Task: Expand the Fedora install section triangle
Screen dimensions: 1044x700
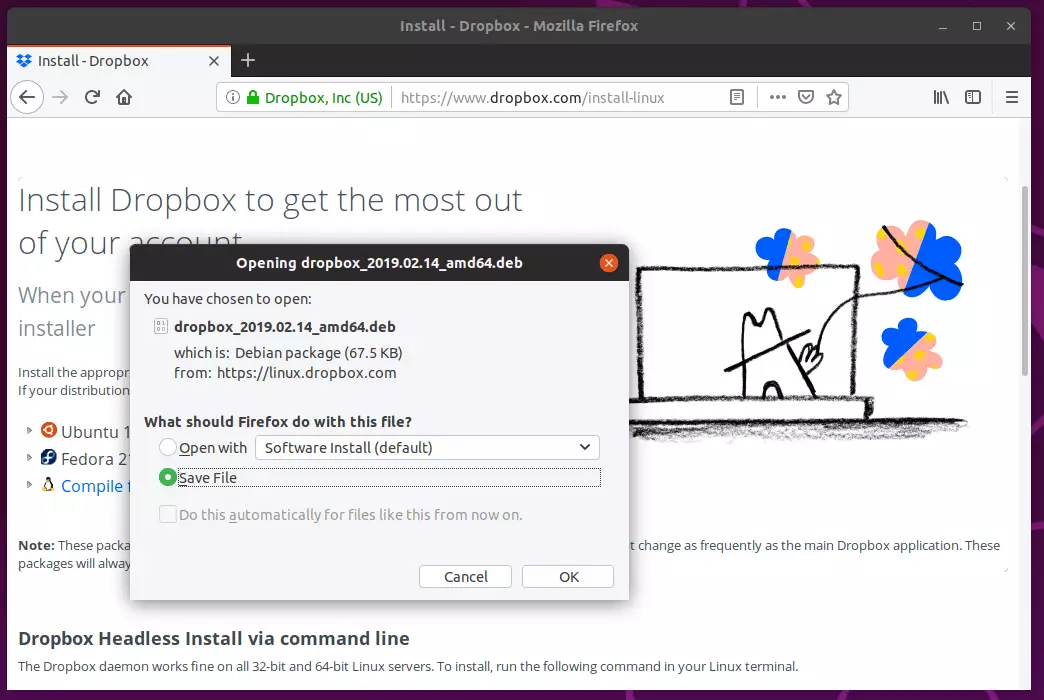Action: (29, 458)
